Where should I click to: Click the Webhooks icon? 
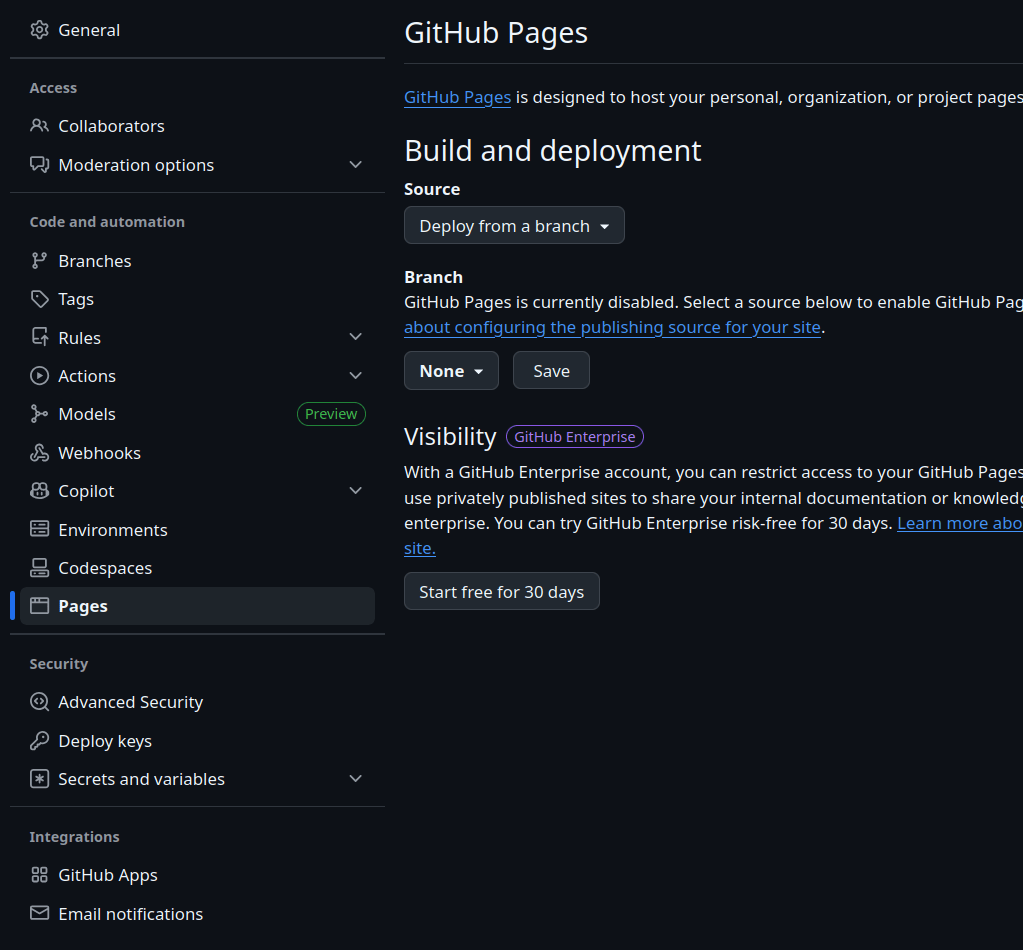coord(39,453)
